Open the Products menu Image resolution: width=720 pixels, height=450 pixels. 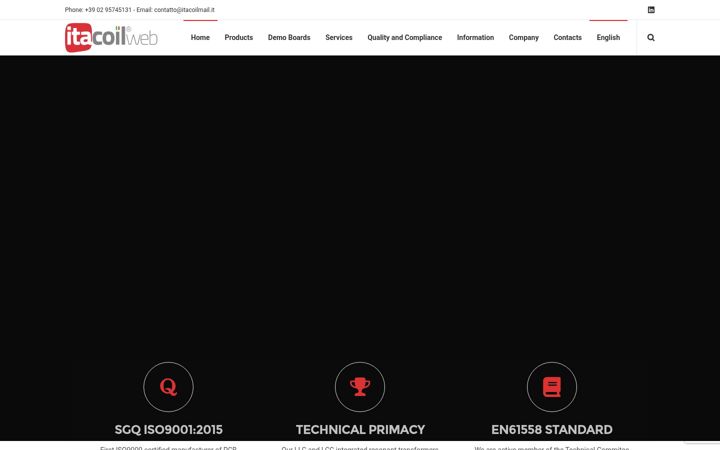click(x=239, y=38)
